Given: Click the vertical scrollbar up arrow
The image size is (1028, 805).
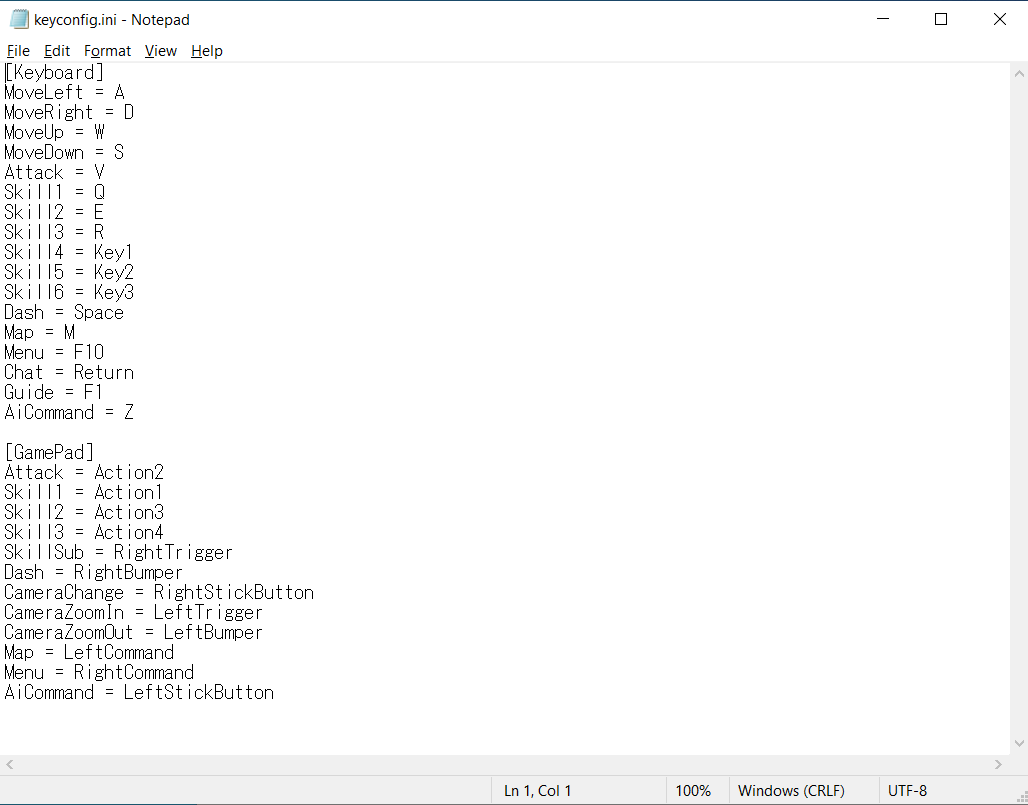Looking at the screenshot, I should tap(1019, 73).
